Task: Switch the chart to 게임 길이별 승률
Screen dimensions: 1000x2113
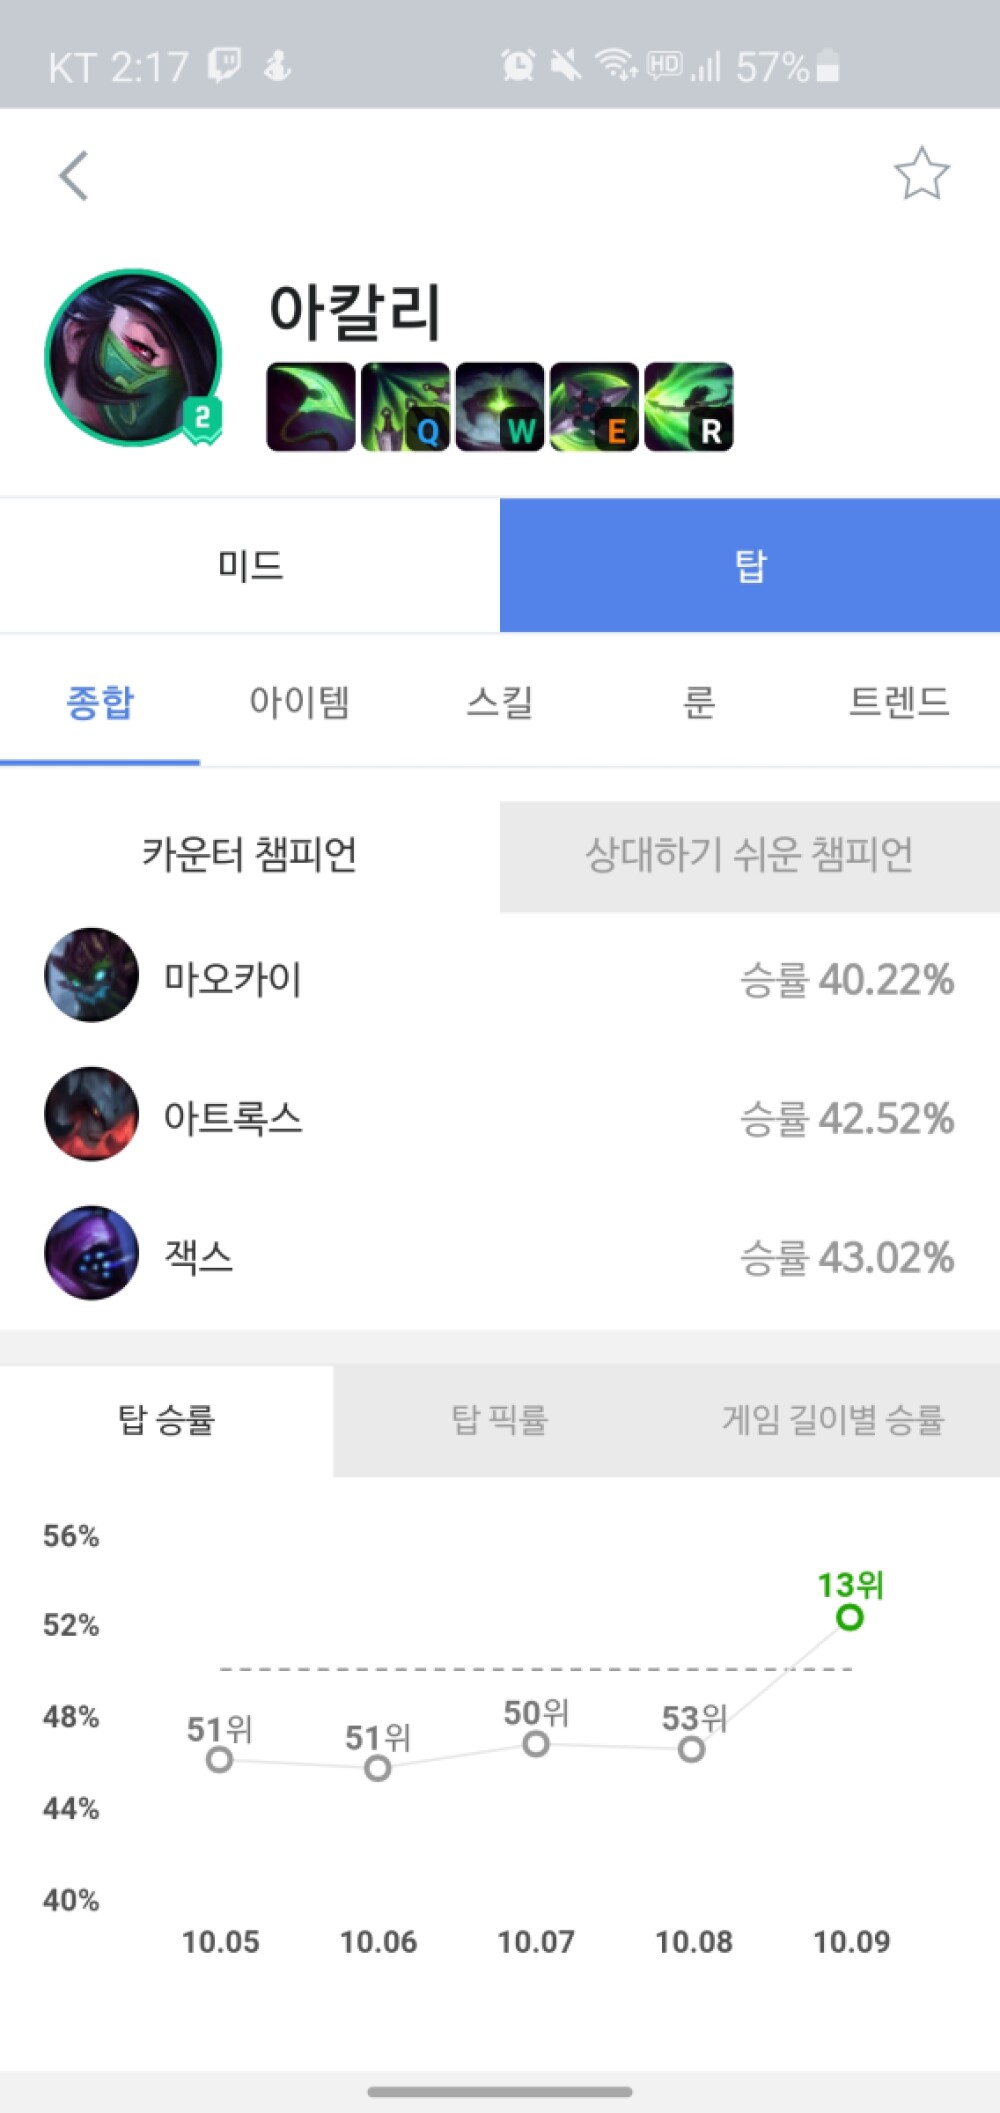Action: [x=832, y=1420]
